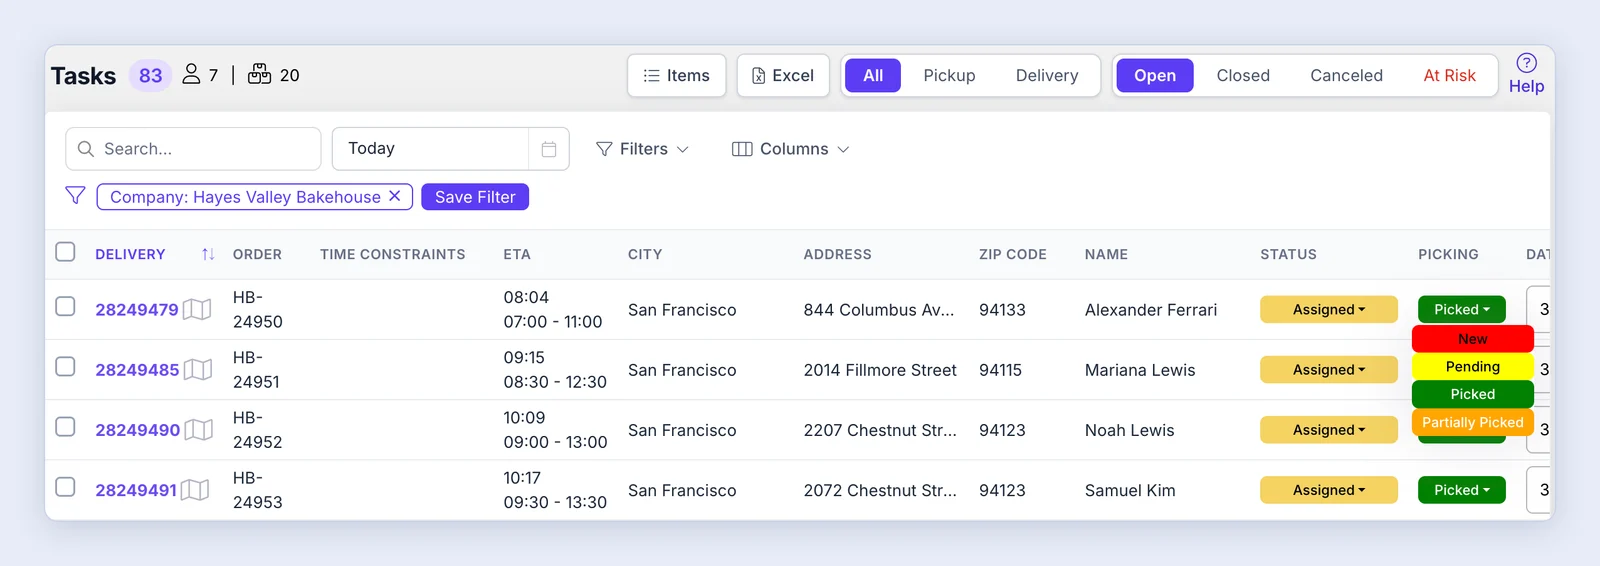Click the search magnifier icon
This screenshot has width=1600, height=566.
click(x=86, y=149)
